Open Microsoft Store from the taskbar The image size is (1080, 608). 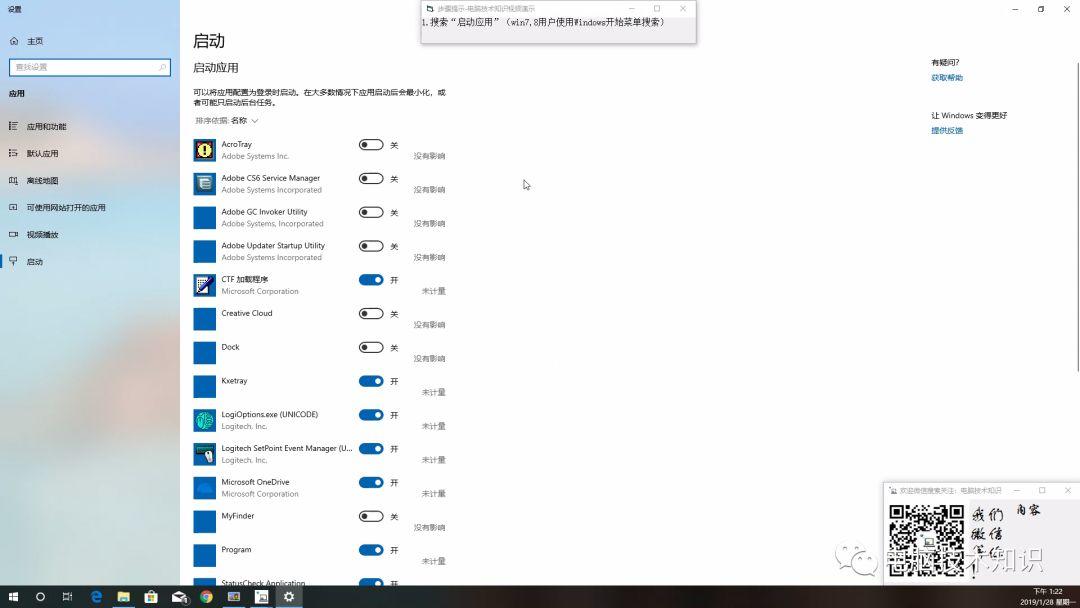click(x=151, y=597)
